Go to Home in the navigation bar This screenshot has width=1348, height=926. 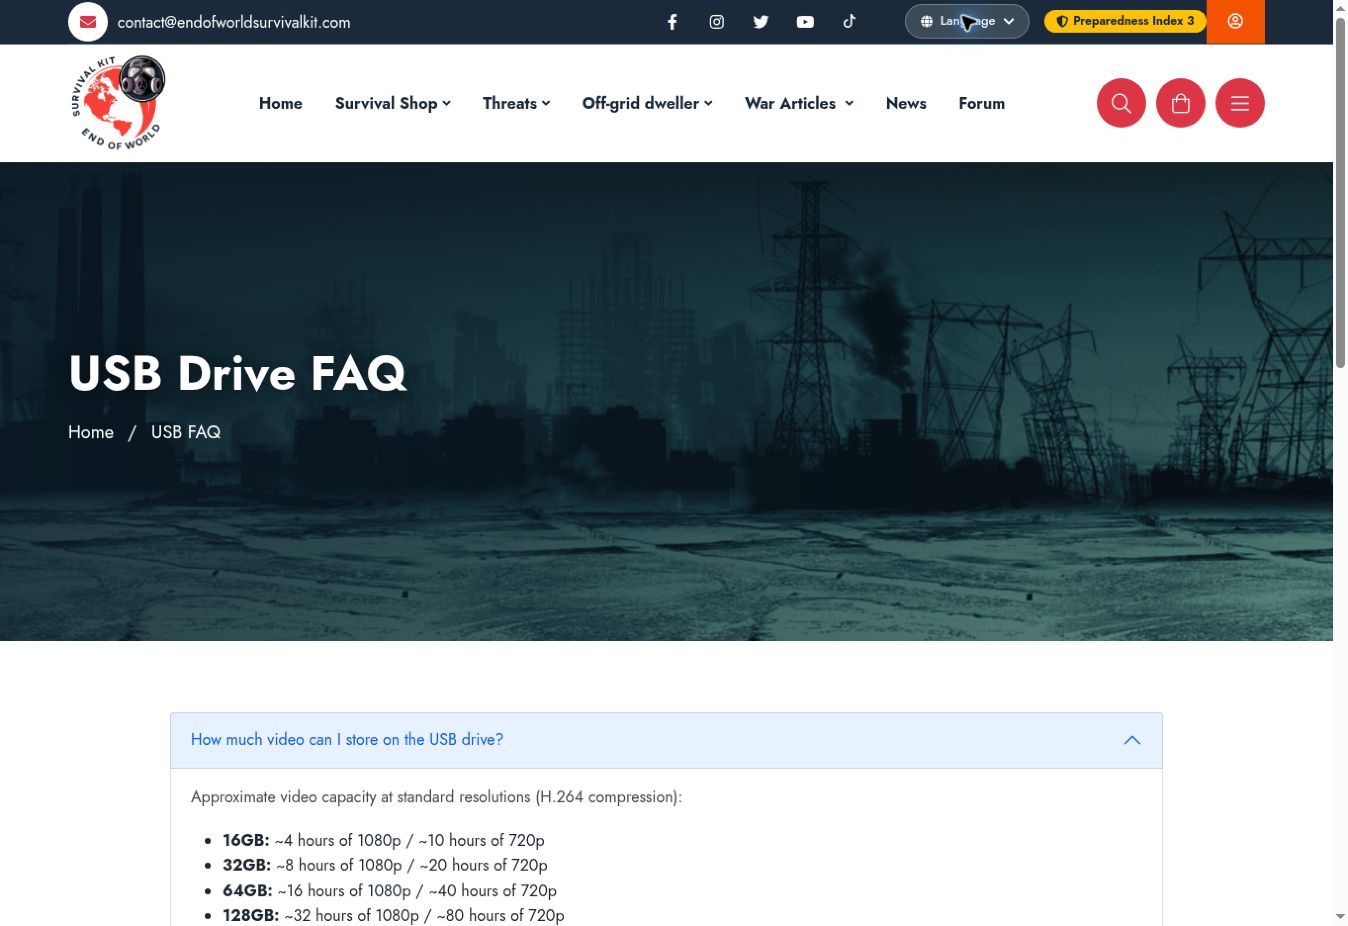coord(281,103)
